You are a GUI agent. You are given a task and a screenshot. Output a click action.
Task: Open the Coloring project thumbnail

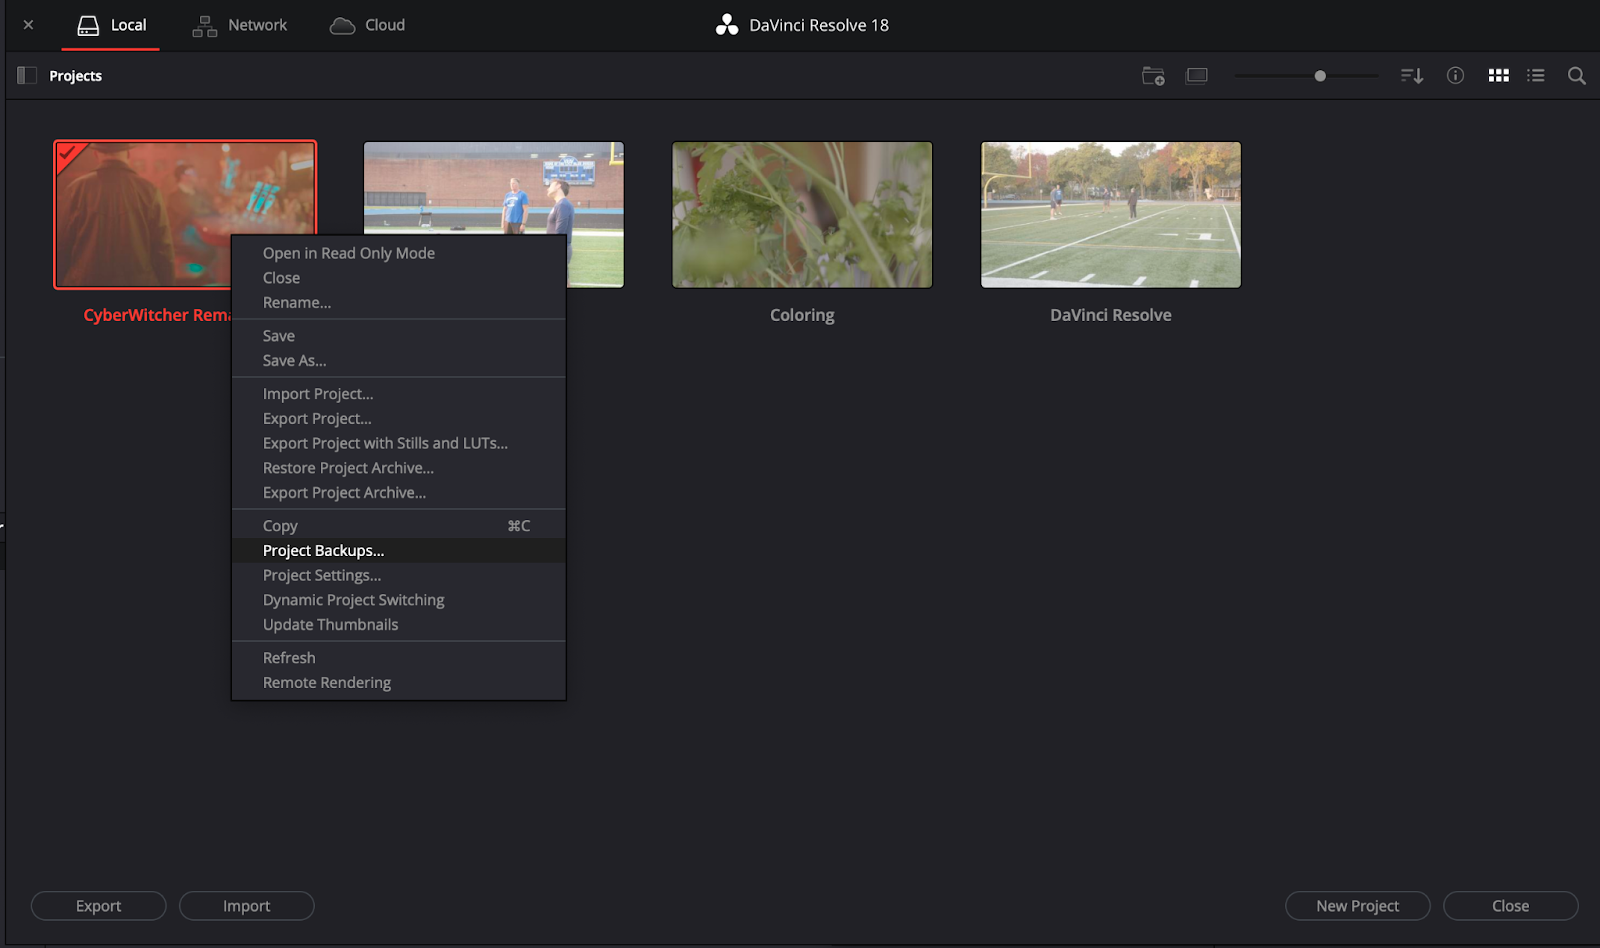(x=801, y=214)
